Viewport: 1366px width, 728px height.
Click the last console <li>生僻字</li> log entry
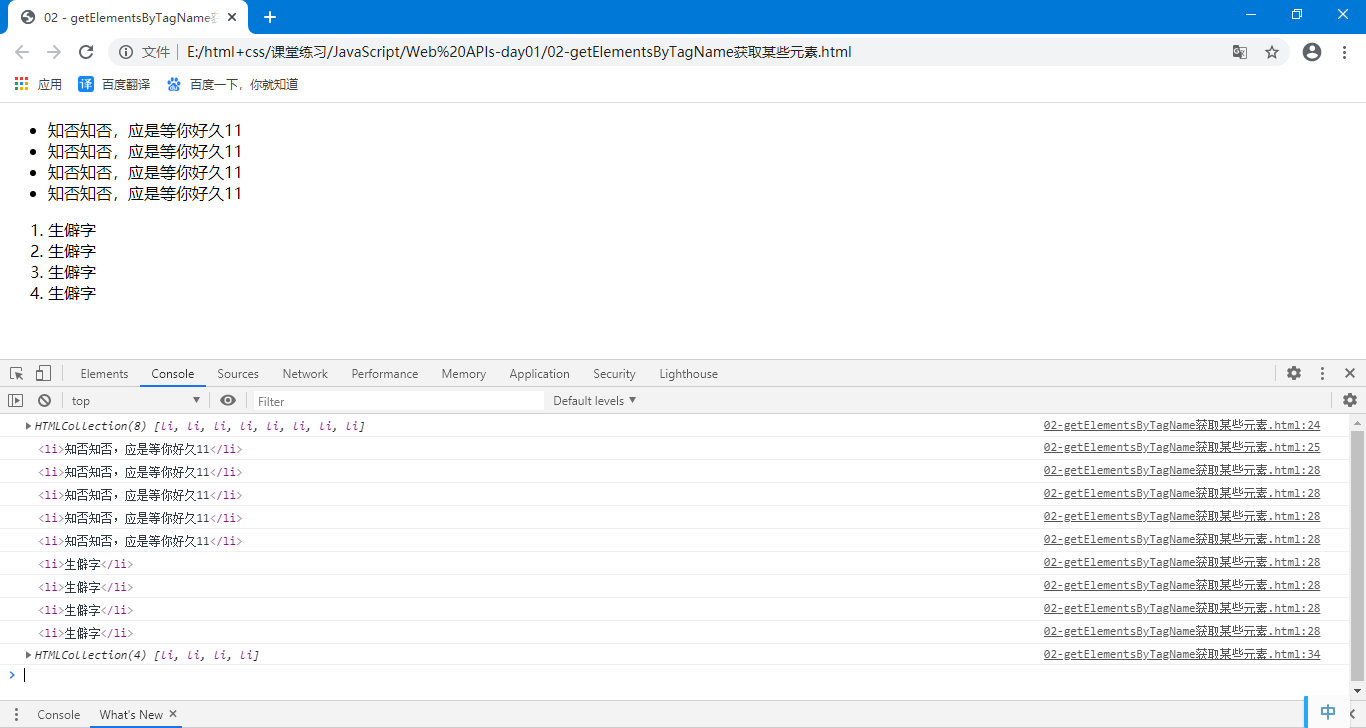coord(85,633)
